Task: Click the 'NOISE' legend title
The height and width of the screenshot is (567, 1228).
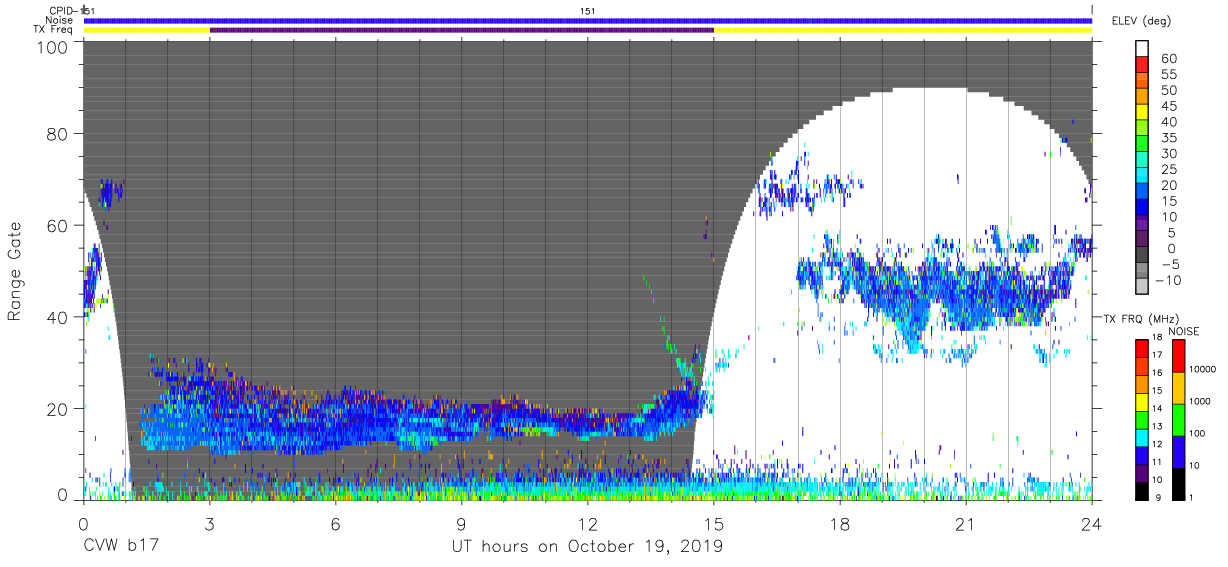Action: click(x=1185, y=331)
